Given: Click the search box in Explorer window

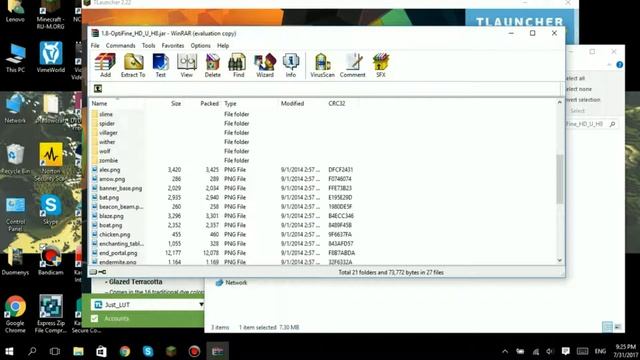Looking at the screenshot, I should coord(591,124).
